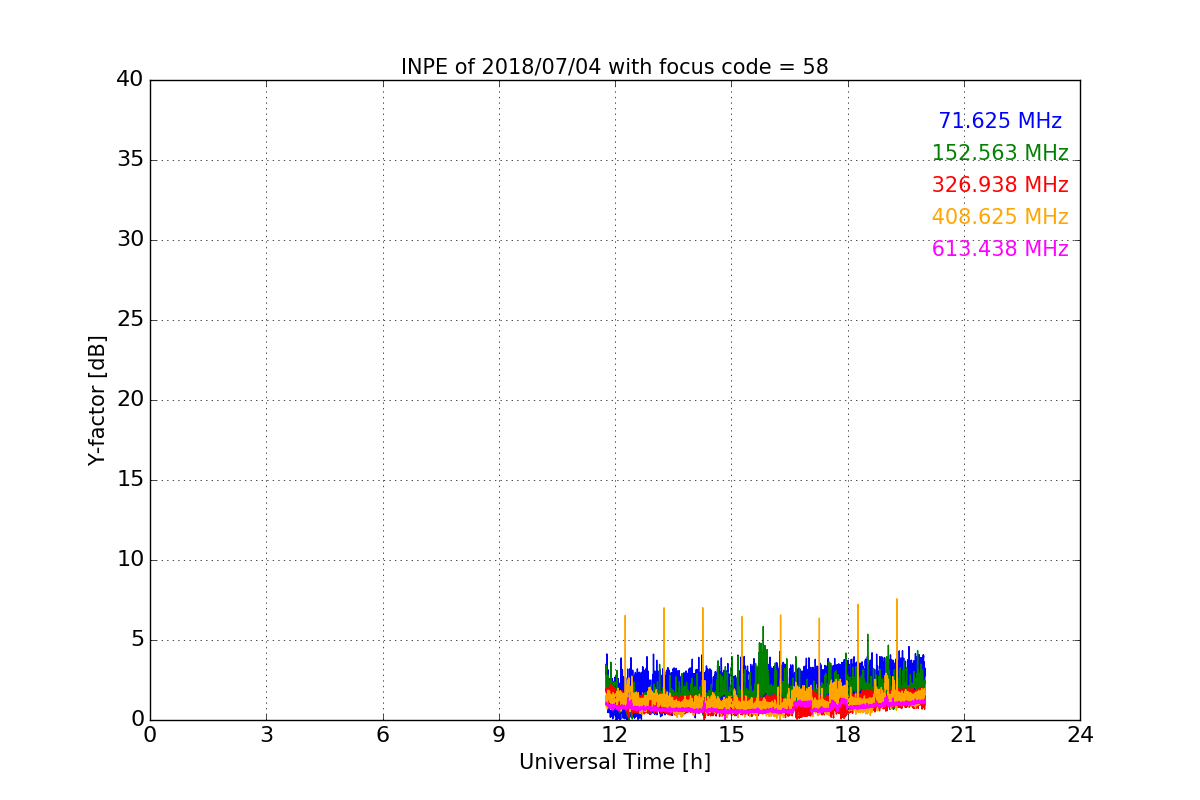The image size is (1200, 800).
Task: Select the orange 408.625 MHz legend label
Action: pos(1000,217)
